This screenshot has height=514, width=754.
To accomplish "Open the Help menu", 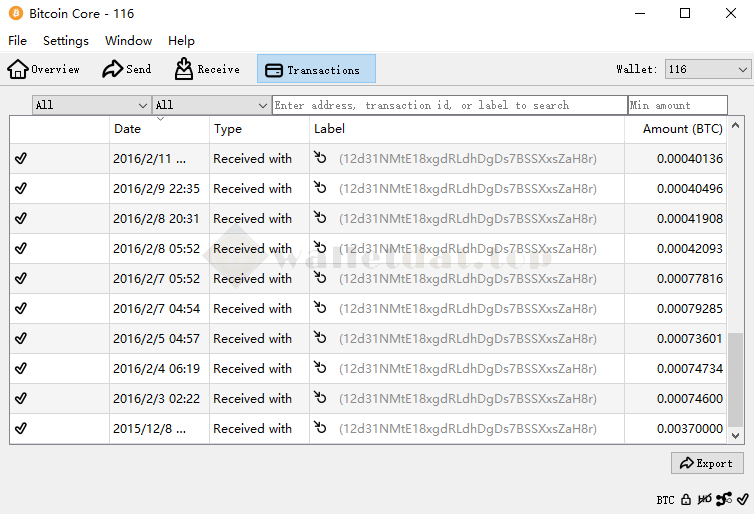I will 181,41.
